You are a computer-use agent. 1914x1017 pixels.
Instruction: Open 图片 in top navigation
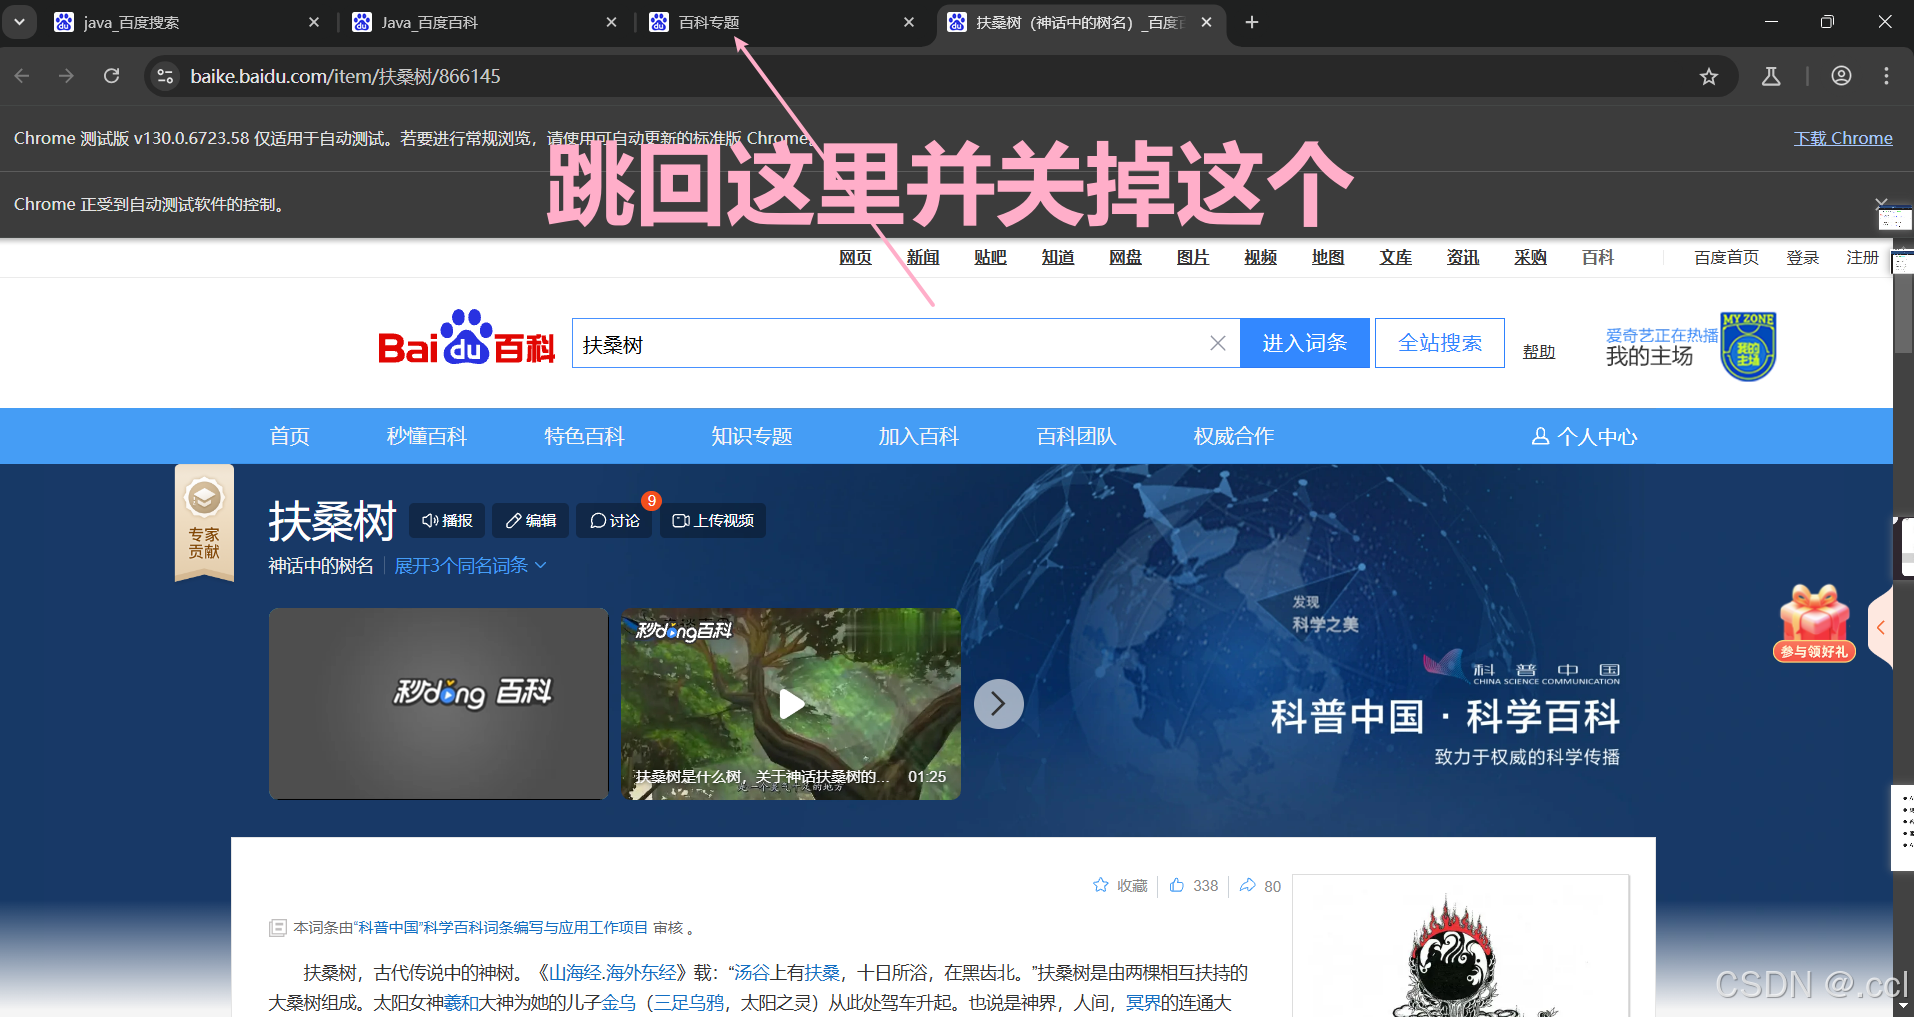tap(1193, 258)
